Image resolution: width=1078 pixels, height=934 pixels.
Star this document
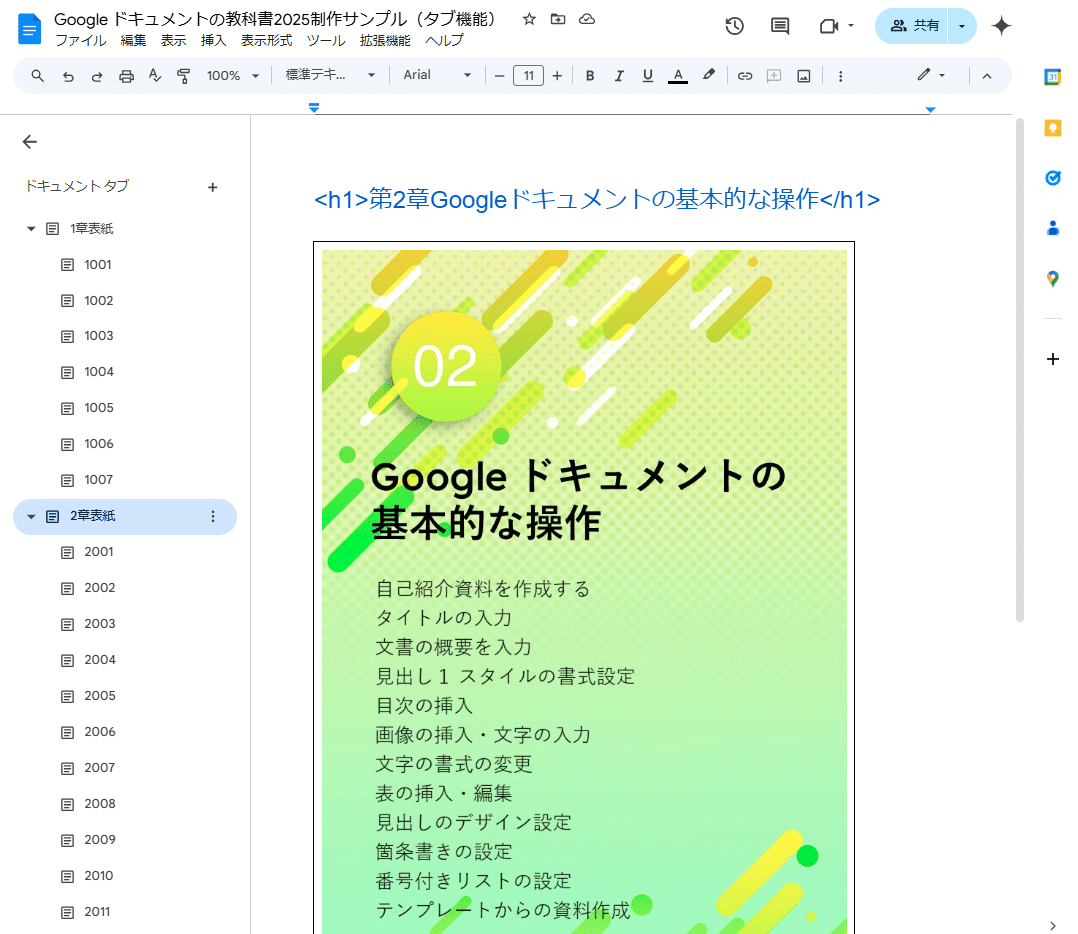point(529,19)
